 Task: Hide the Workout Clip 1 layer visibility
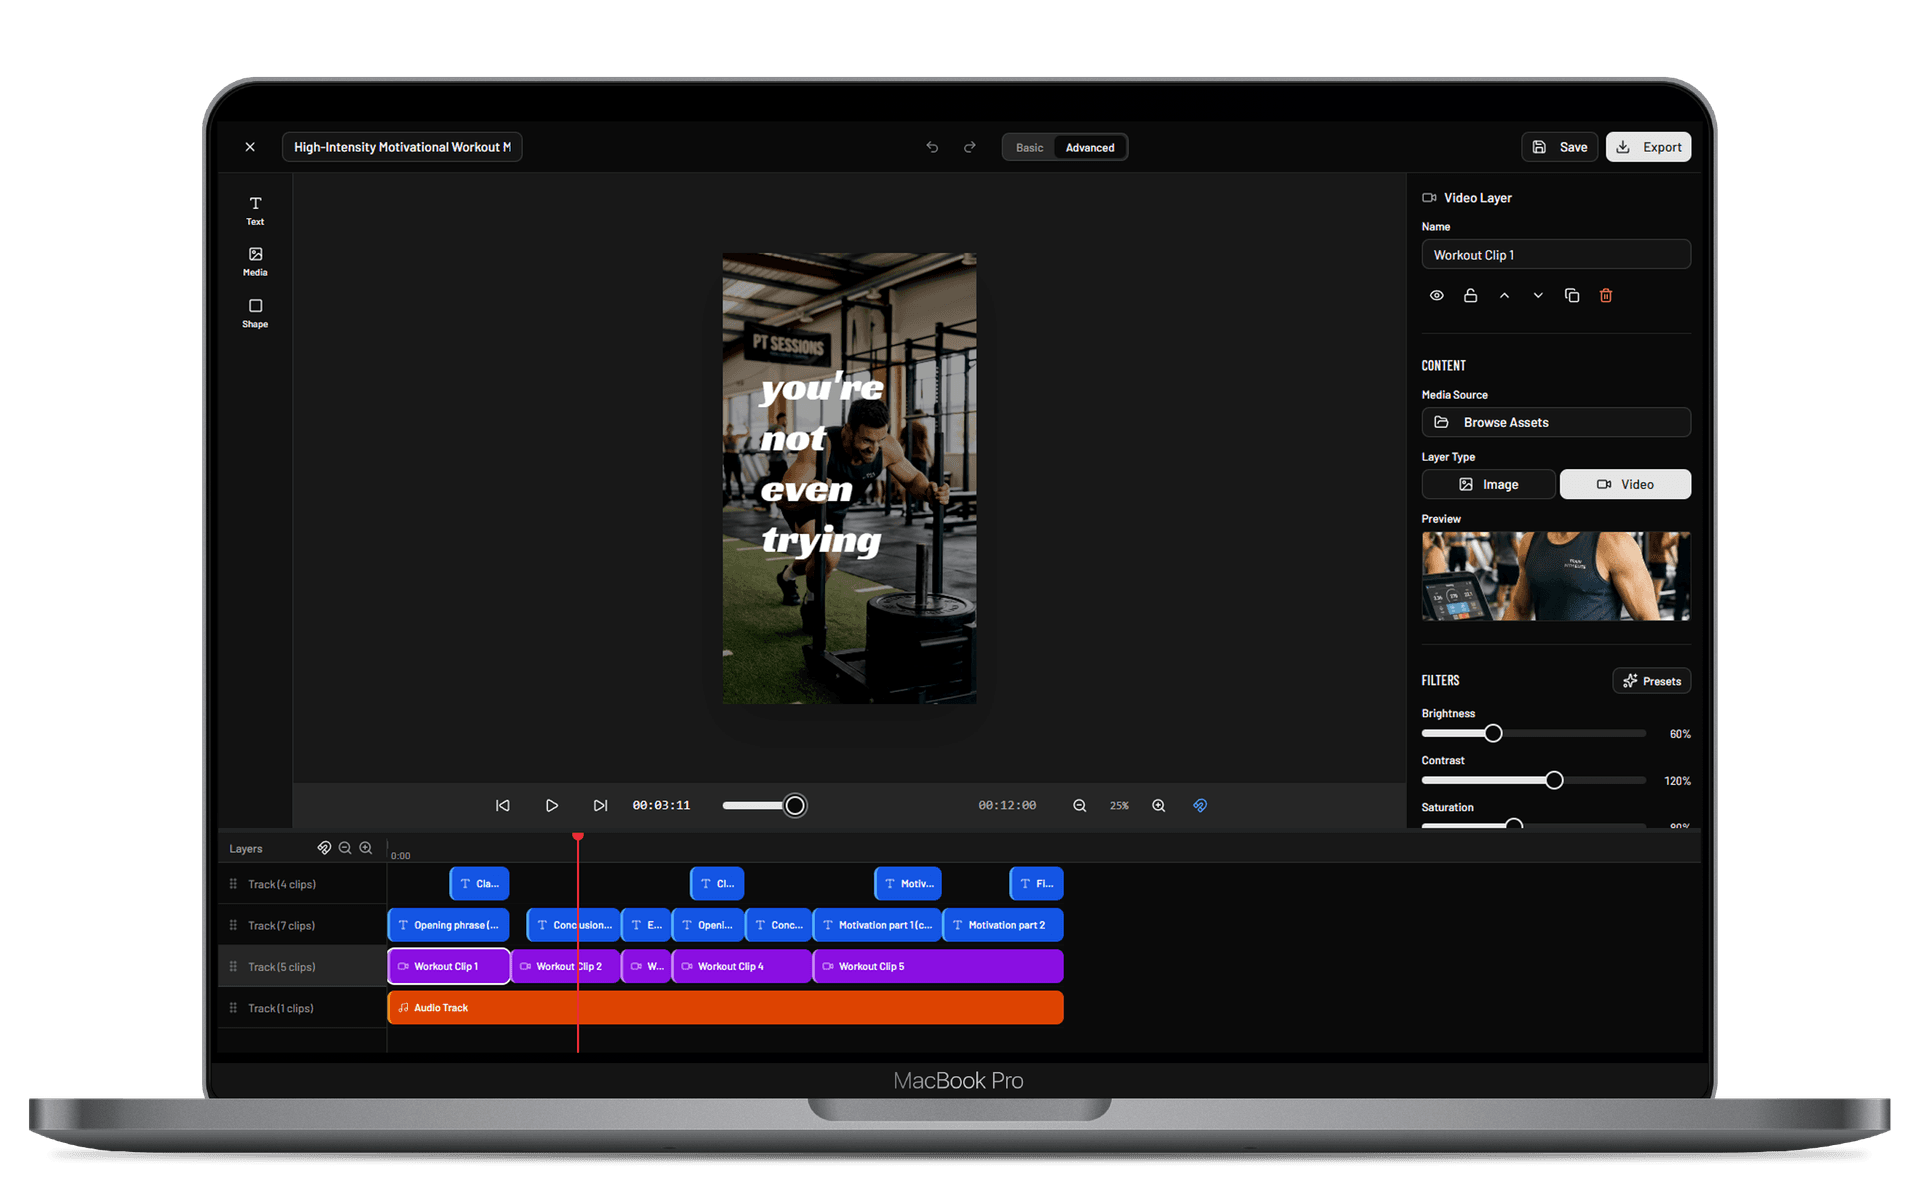click(x=1437, y=295)
